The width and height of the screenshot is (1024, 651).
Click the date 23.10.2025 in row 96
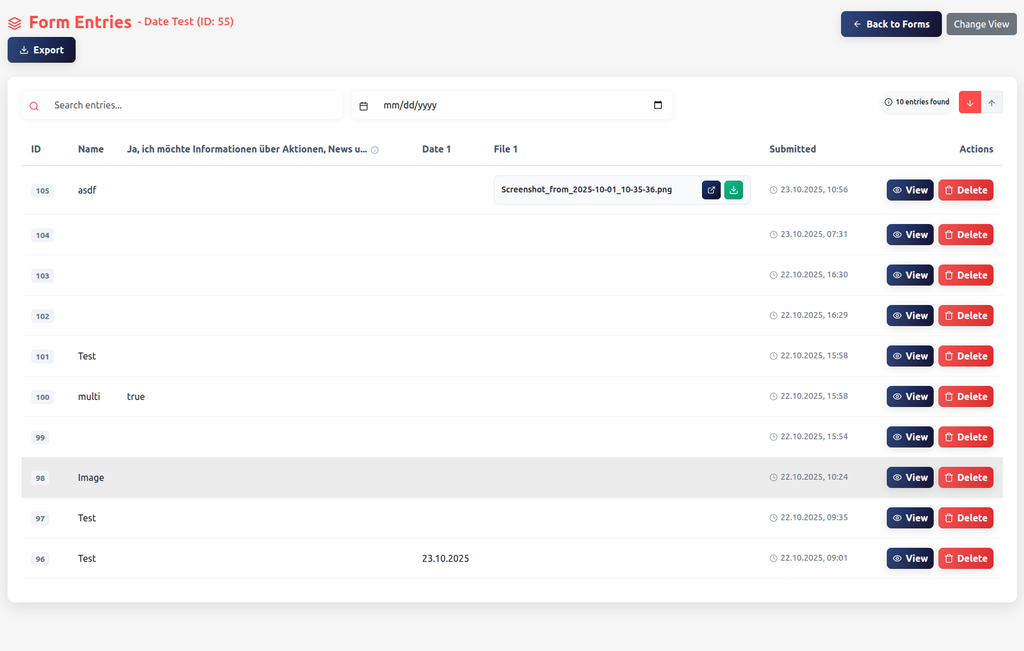(445, 558)
